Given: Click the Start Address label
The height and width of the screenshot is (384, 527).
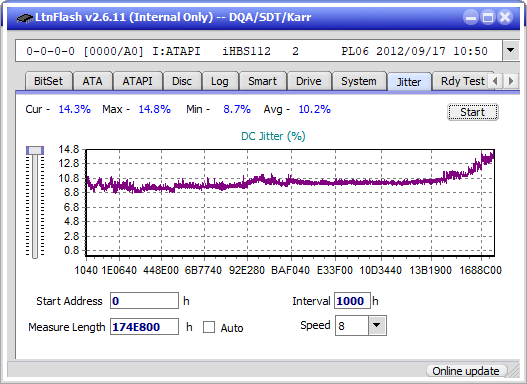Looking at the screenshot, I should click(69, 301).
